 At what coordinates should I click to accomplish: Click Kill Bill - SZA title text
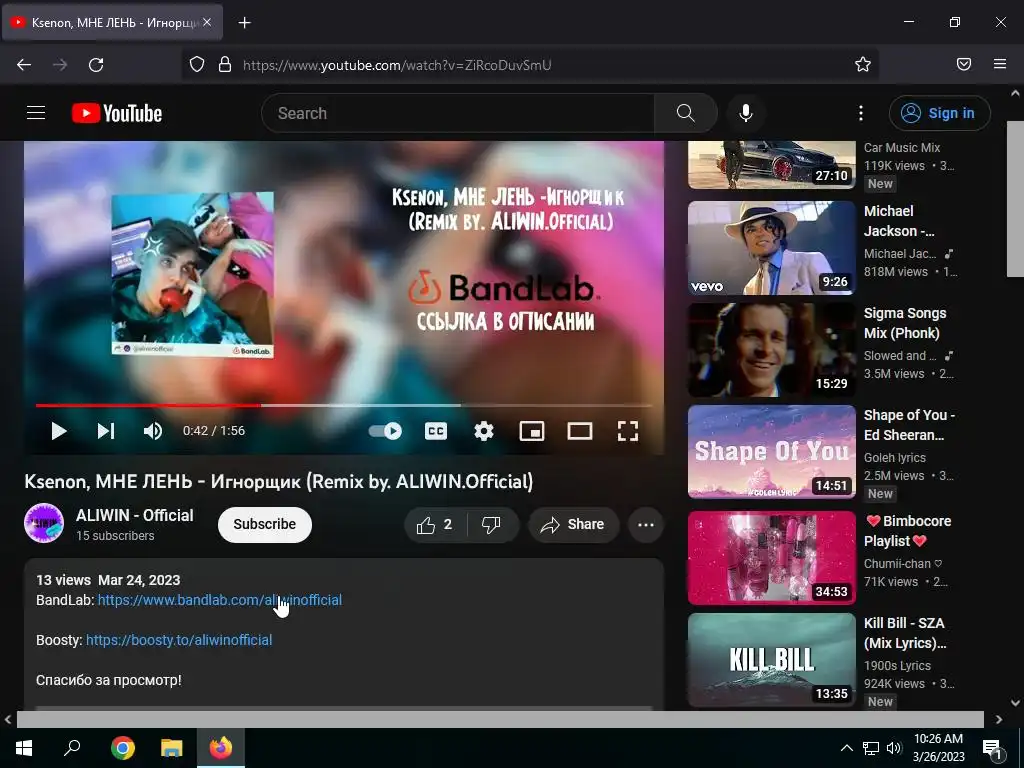[x=904, y=633]
